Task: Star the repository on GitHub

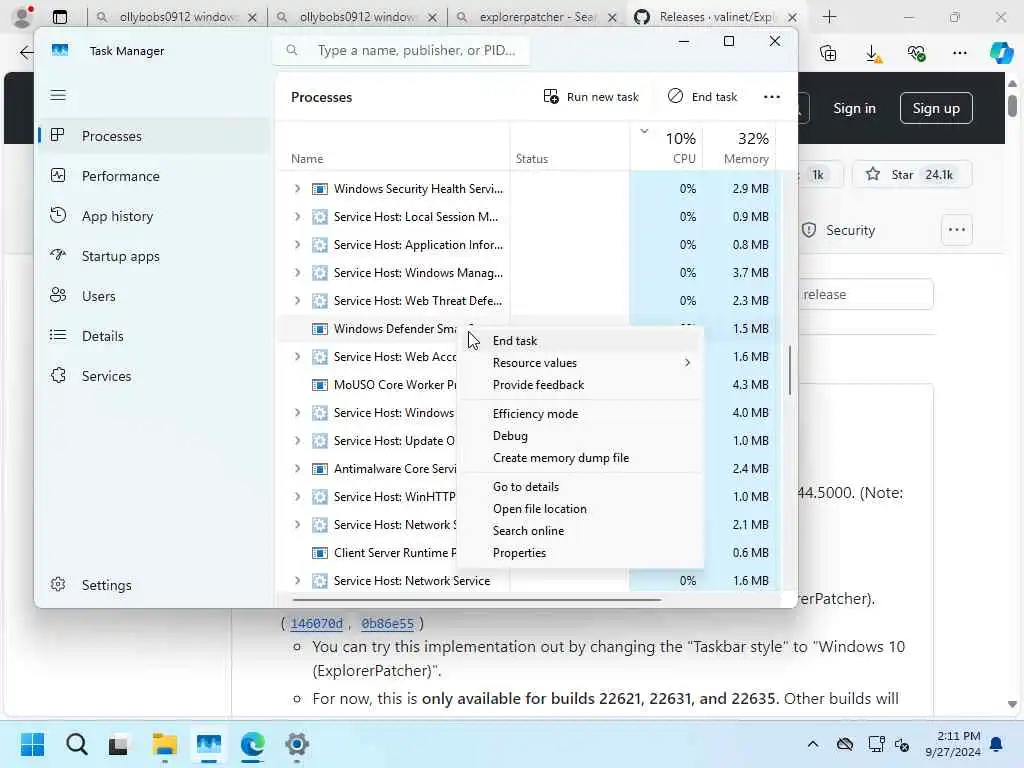Action: click(x=912, y=174)
